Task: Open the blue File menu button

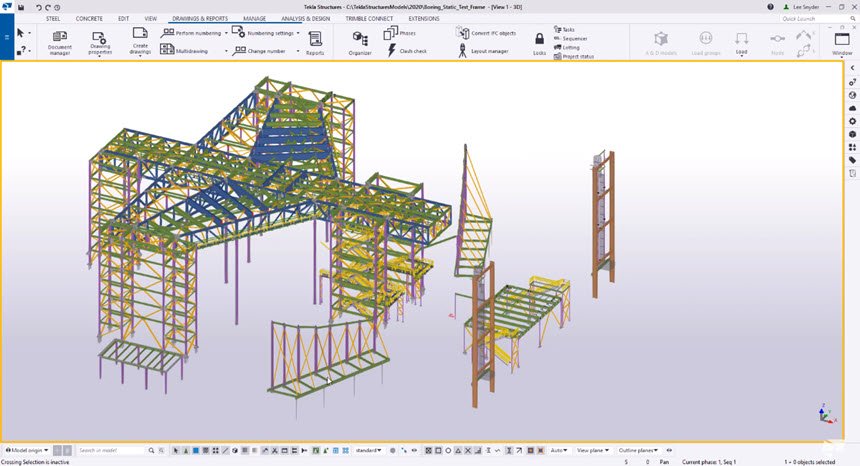Action: point(7,37)
